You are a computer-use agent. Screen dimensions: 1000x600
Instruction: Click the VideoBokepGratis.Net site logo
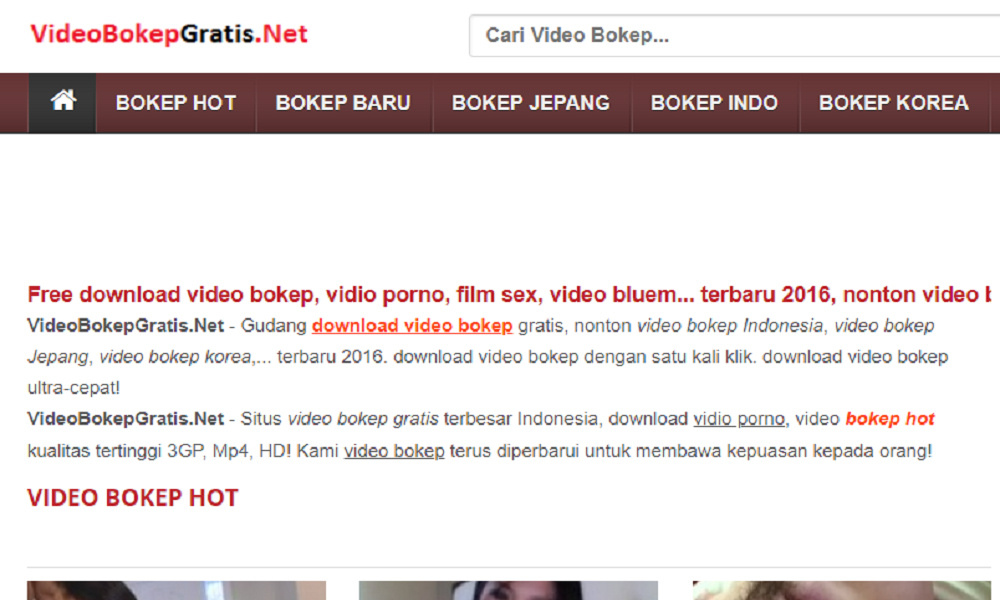(x=168, y=33)
